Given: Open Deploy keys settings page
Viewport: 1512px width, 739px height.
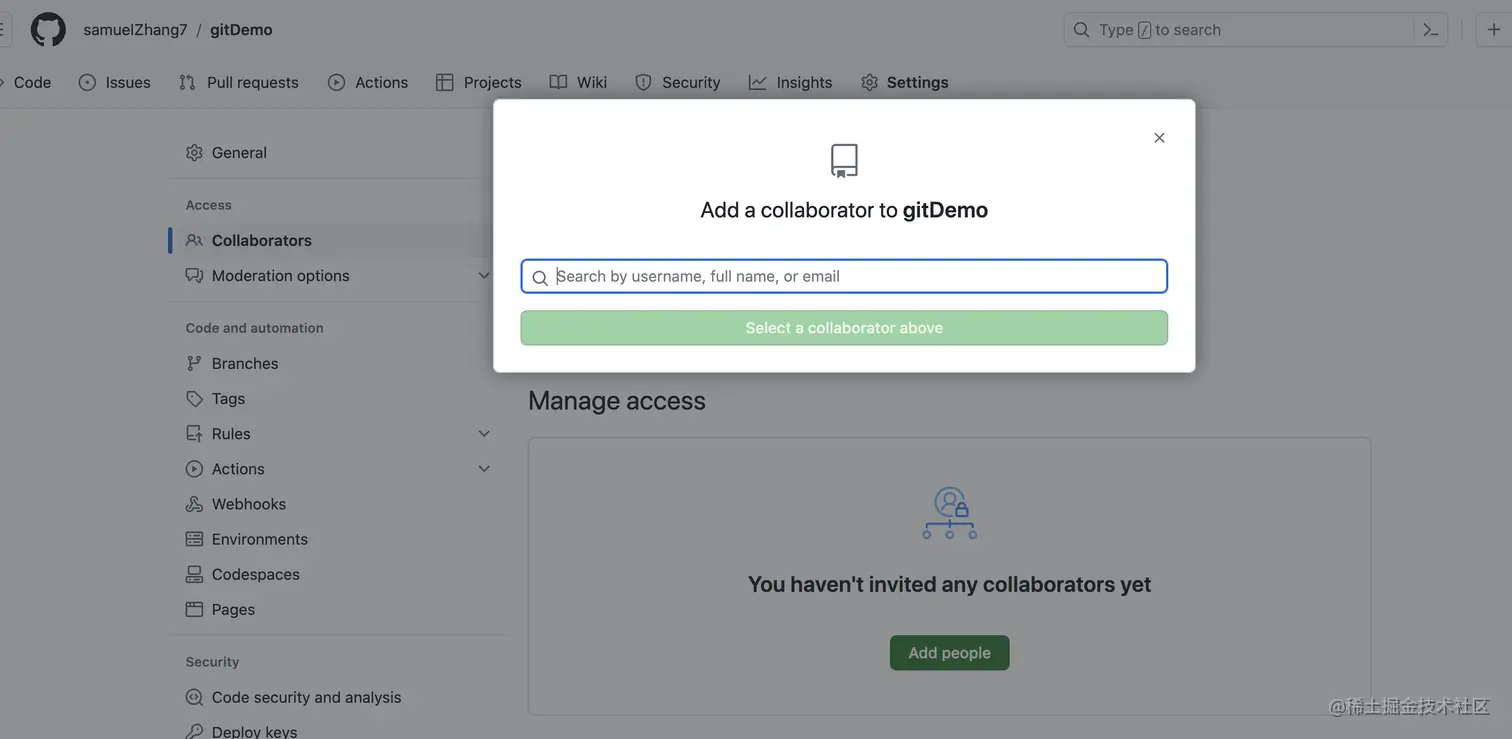Looking at the screenshot, I should point(254,731).
